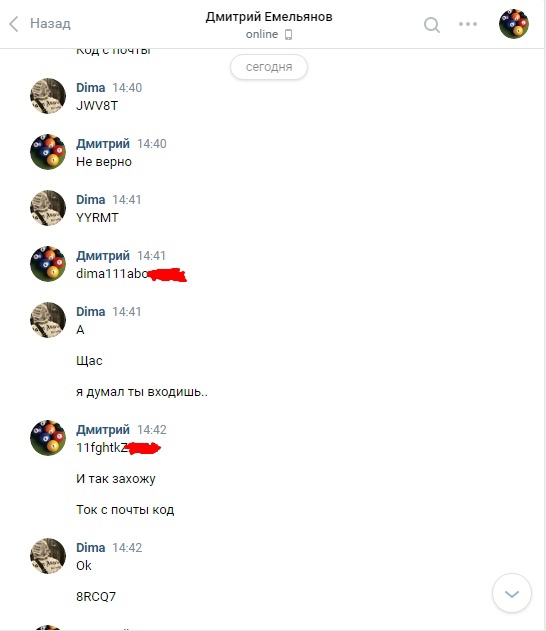
Task: Click the Dima avatar next to the Ok message
Action: coord(48,556)
